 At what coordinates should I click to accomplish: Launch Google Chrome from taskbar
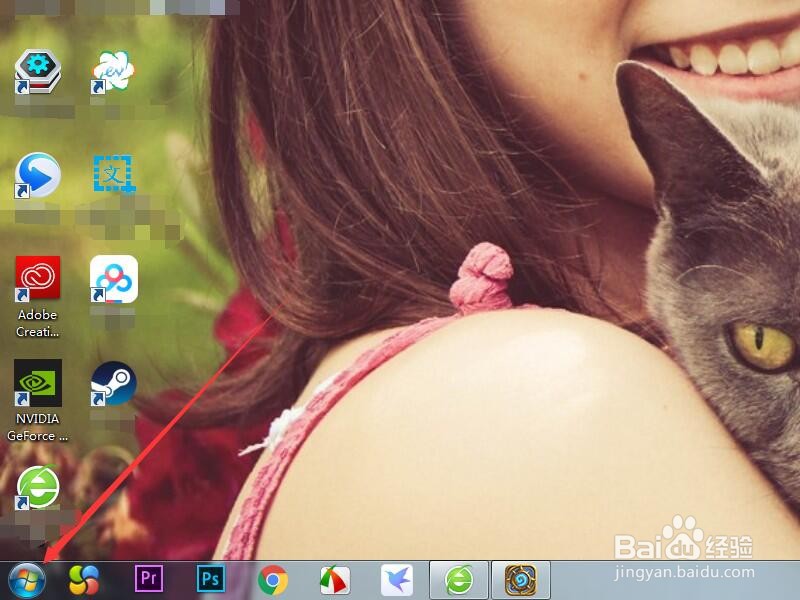click(272, 580)
